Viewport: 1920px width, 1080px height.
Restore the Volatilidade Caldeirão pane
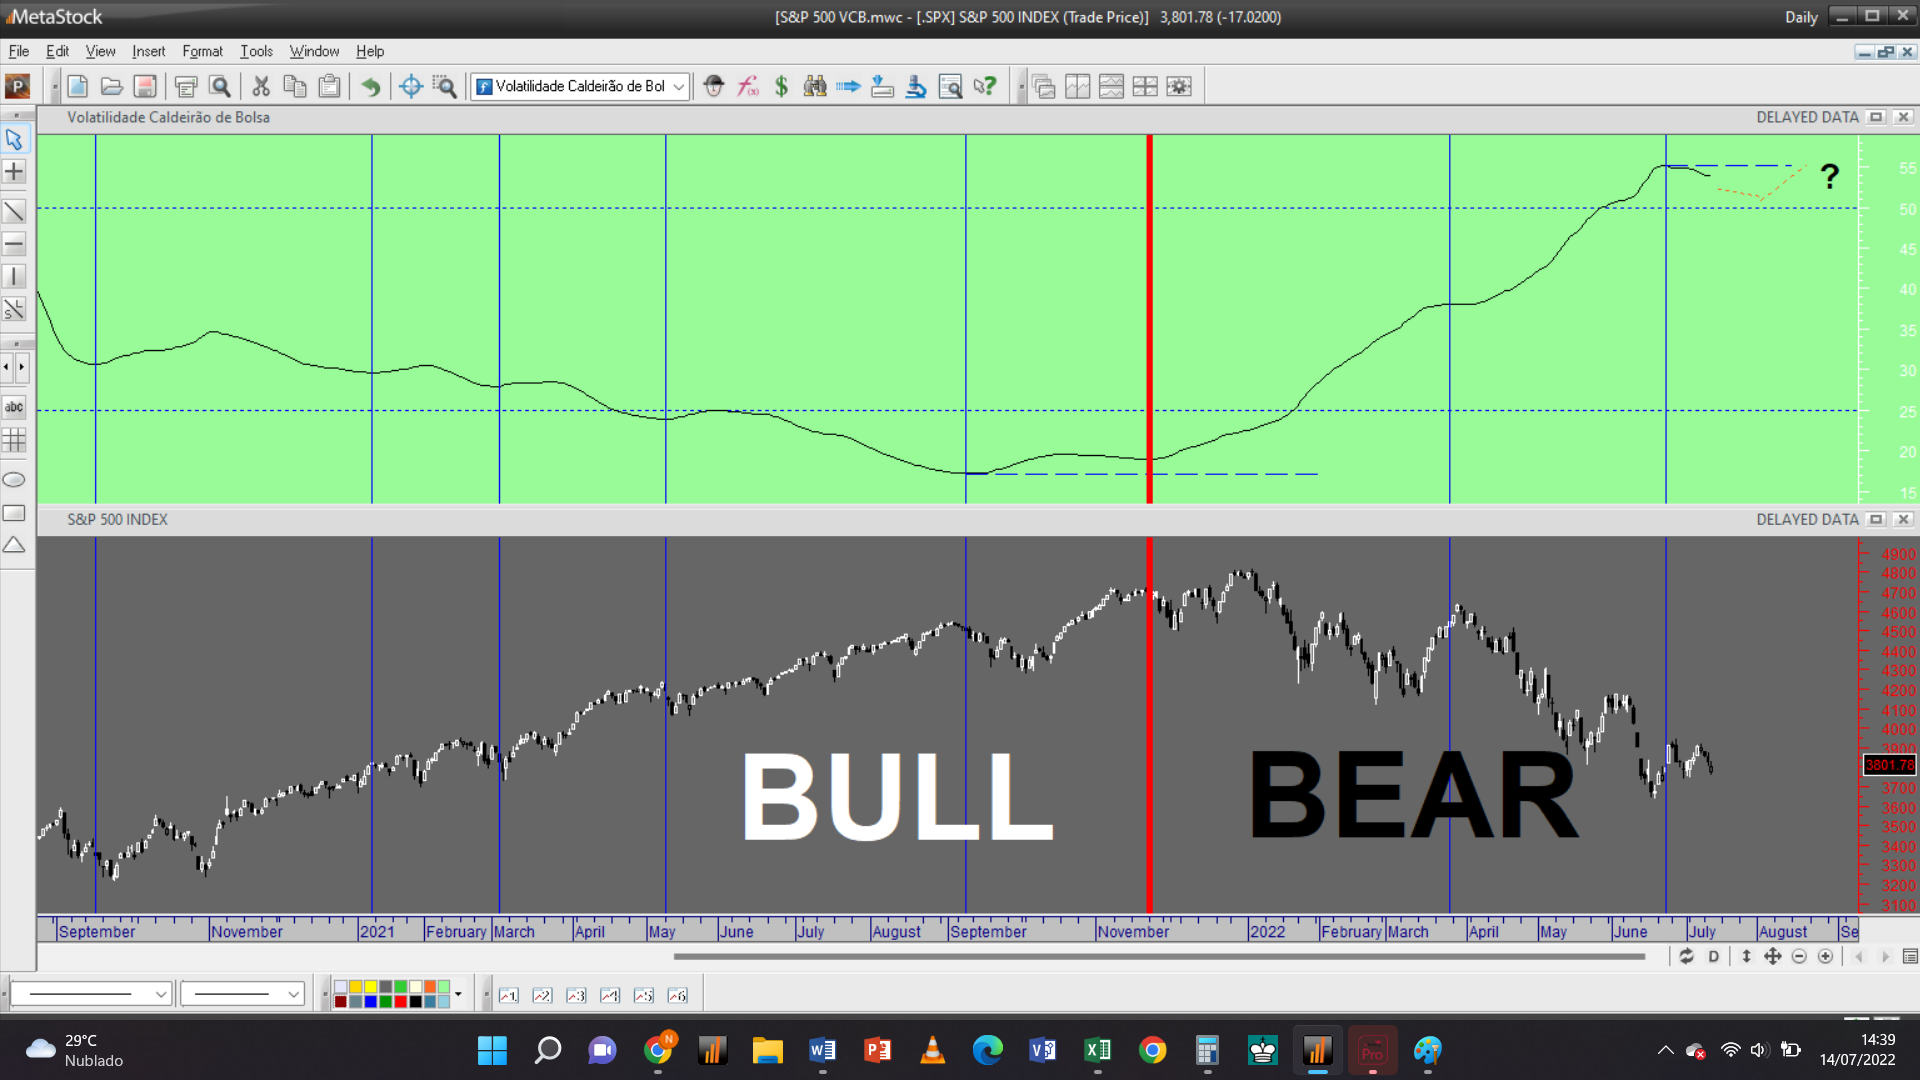point(1876,117)
